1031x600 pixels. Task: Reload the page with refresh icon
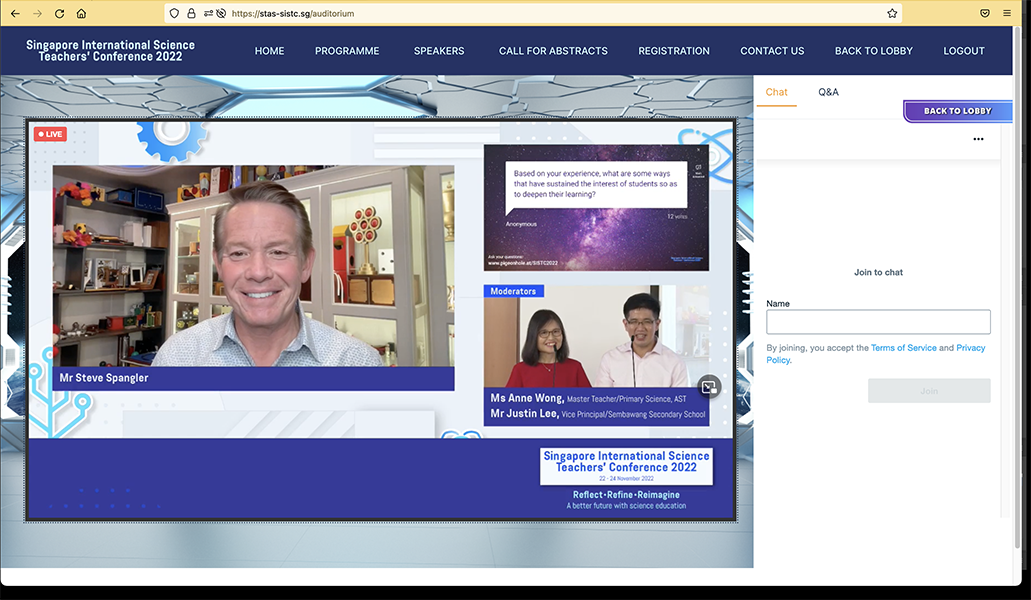pos(59,13)
